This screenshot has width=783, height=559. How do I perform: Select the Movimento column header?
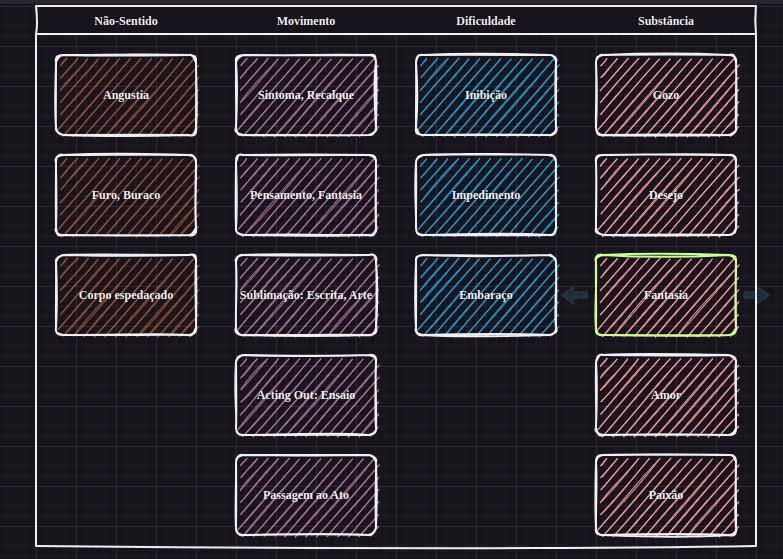point(306,21)
